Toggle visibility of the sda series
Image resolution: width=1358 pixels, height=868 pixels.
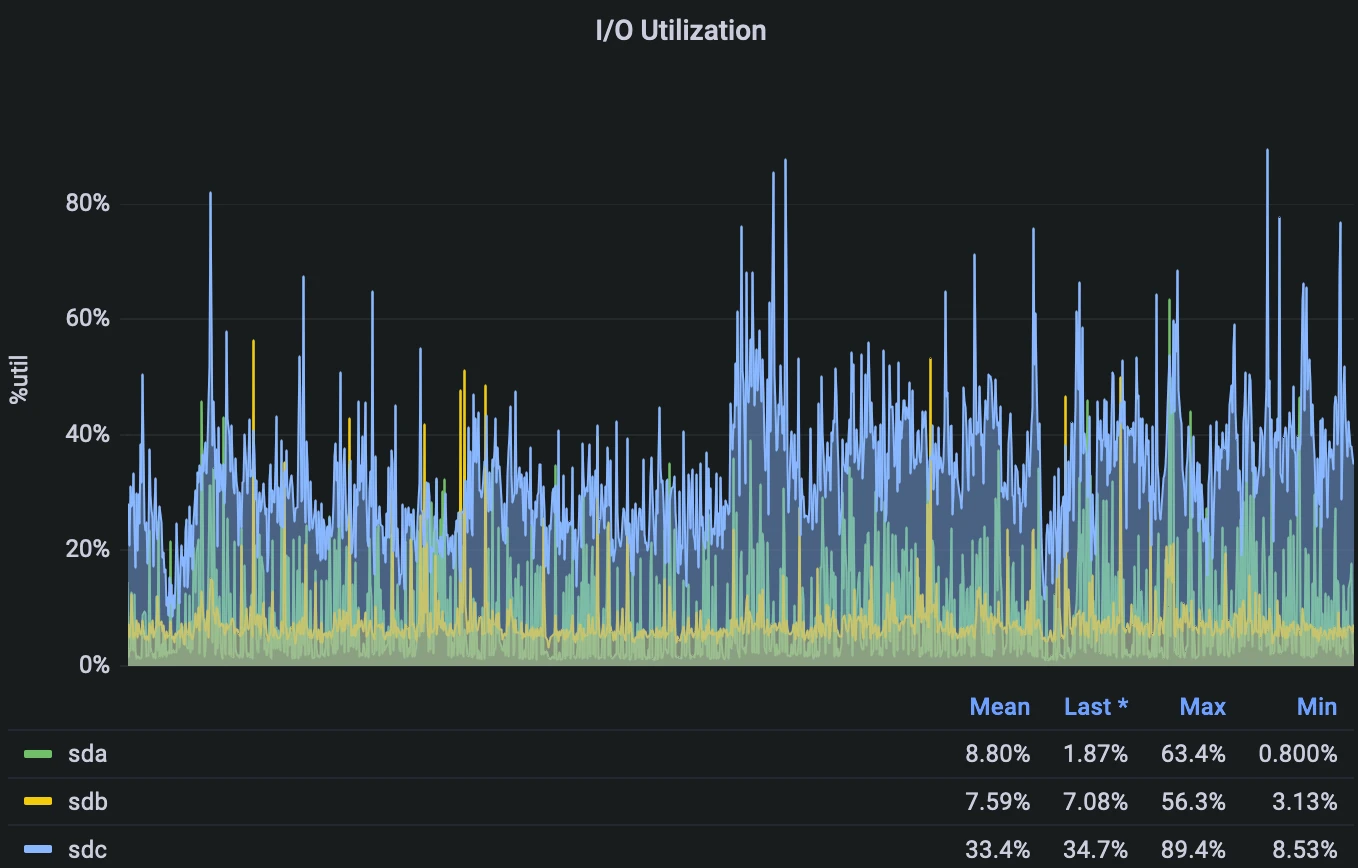87,754
